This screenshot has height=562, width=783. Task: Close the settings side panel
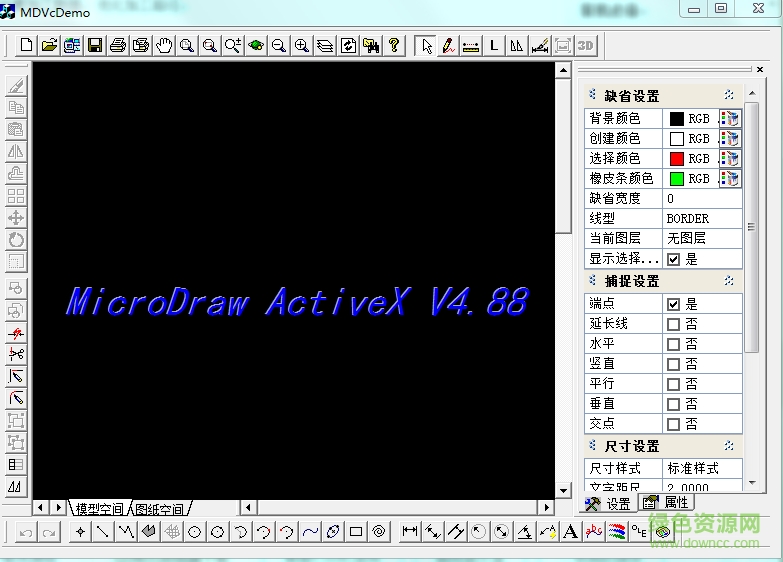tap(760, 69)
